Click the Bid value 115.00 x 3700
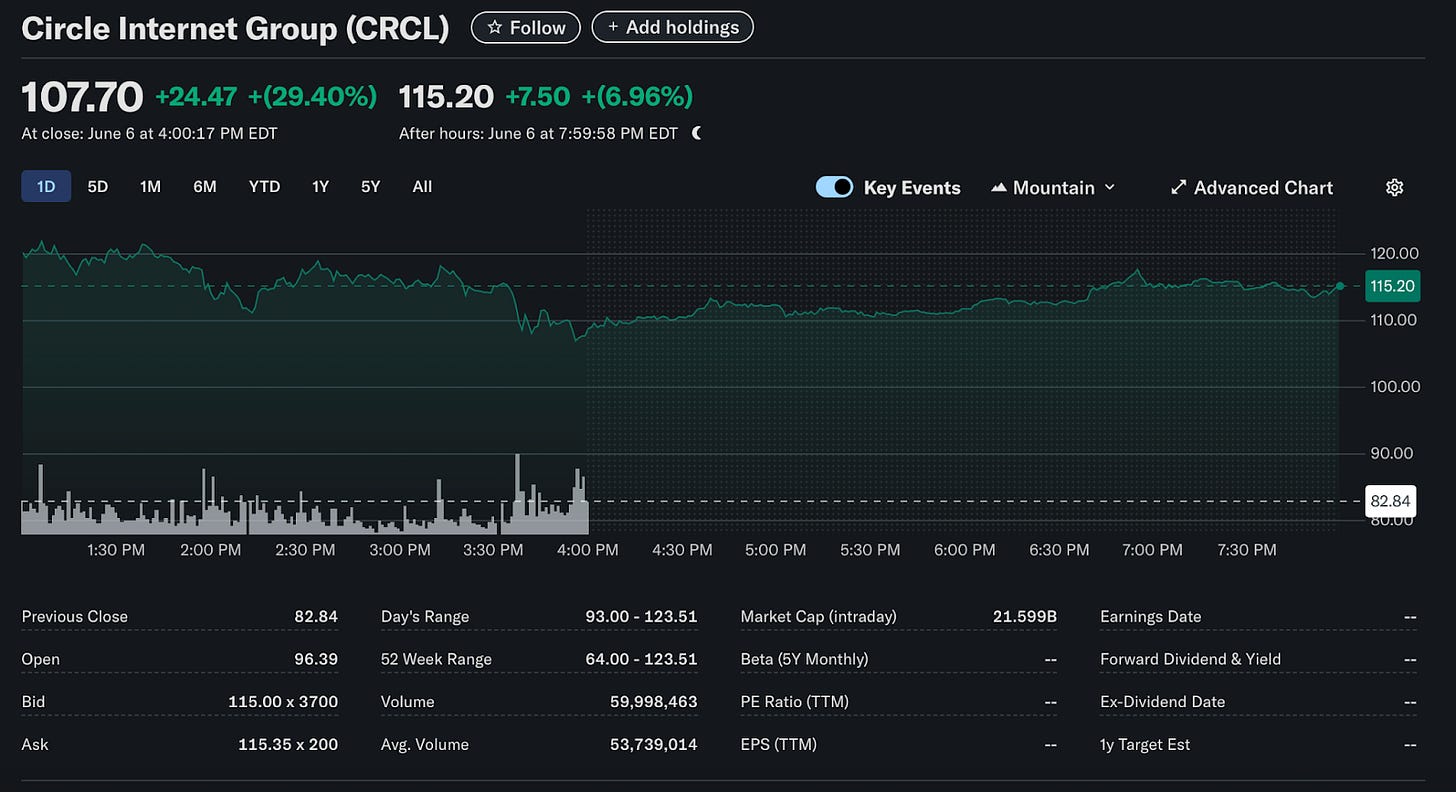The width and height of the screenshot is (1456, 792). tap(283, 702)
